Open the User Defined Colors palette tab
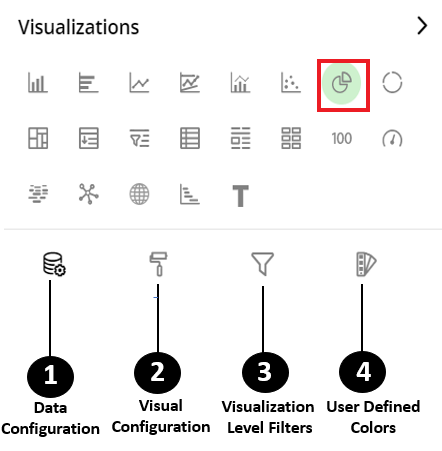Viewport: 442px width, 451px height. (366, 264)
